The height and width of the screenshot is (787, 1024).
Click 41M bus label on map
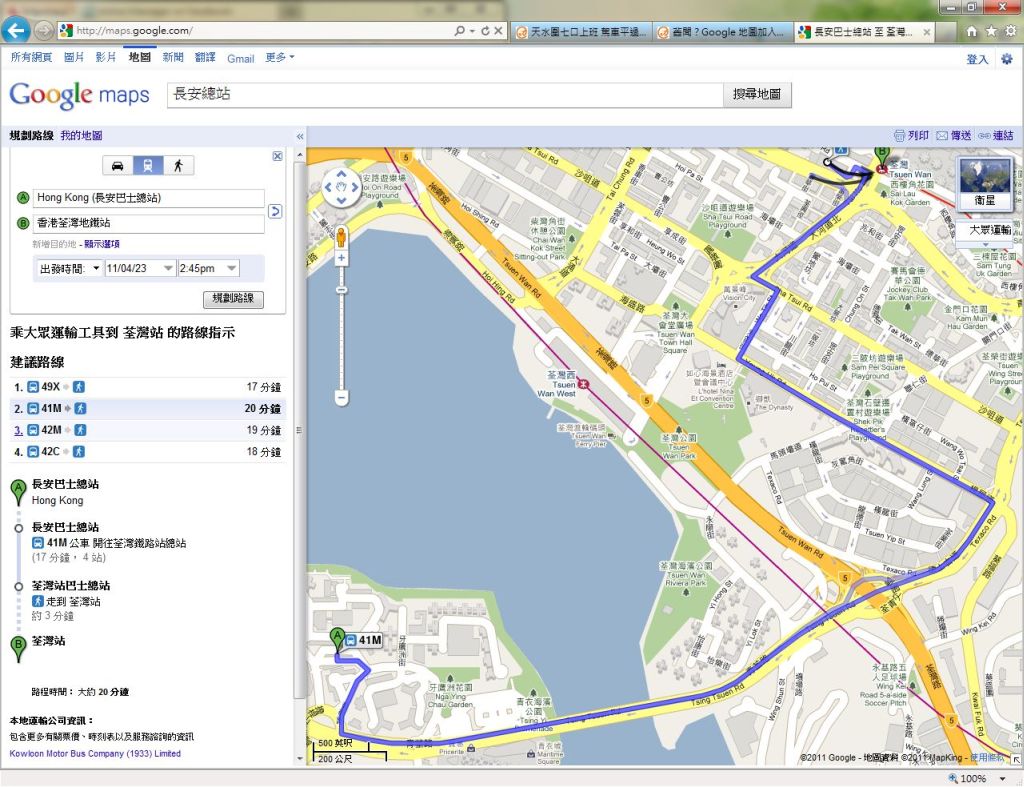[363, 640]
